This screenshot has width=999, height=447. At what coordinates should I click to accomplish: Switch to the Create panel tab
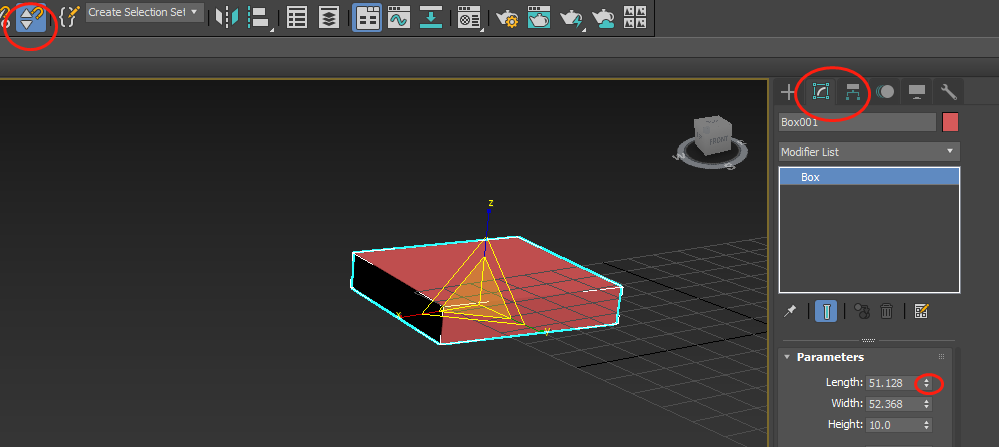[788, 92]
